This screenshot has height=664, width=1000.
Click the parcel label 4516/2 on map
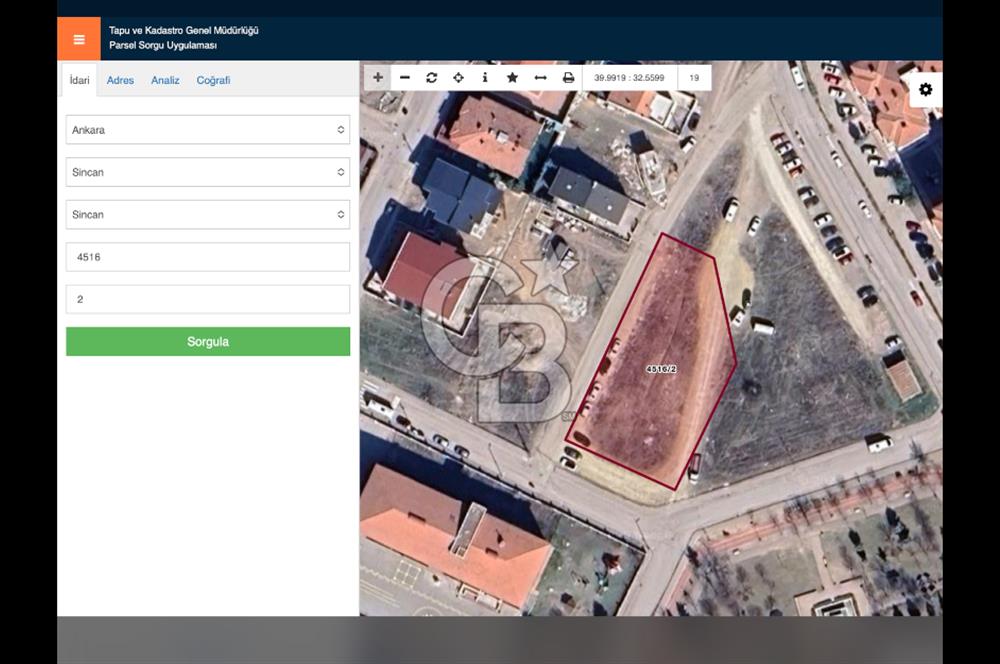pyautogui.click(x=661, y=369)
